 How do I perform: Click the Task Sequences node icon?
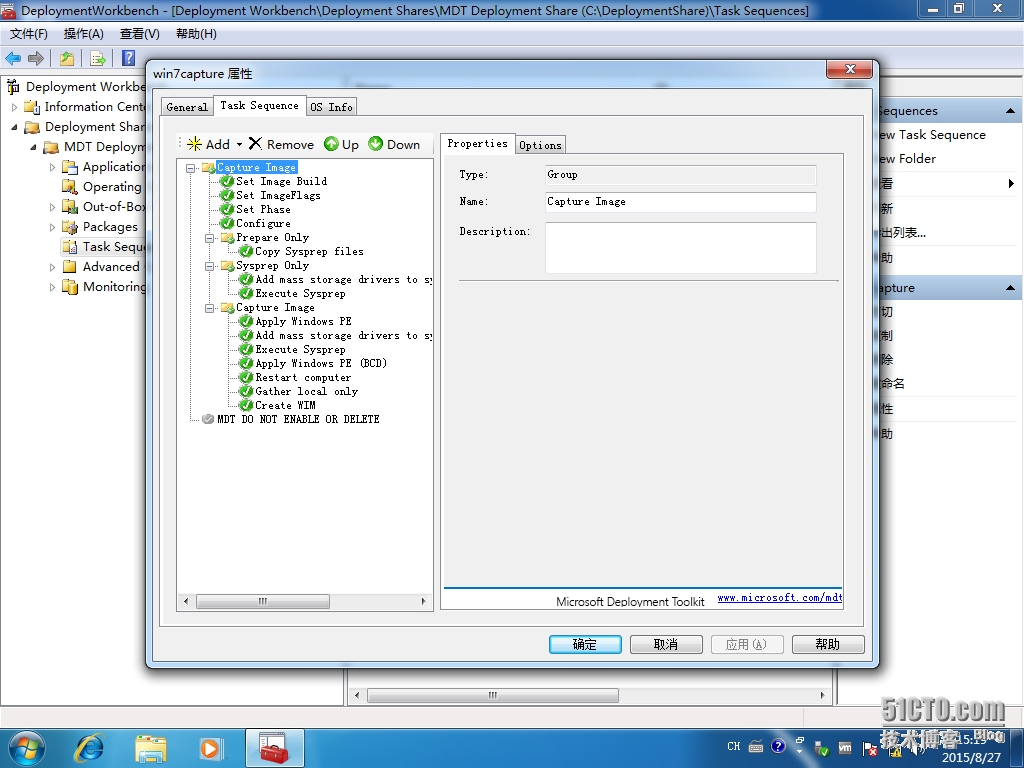point(70,247)
